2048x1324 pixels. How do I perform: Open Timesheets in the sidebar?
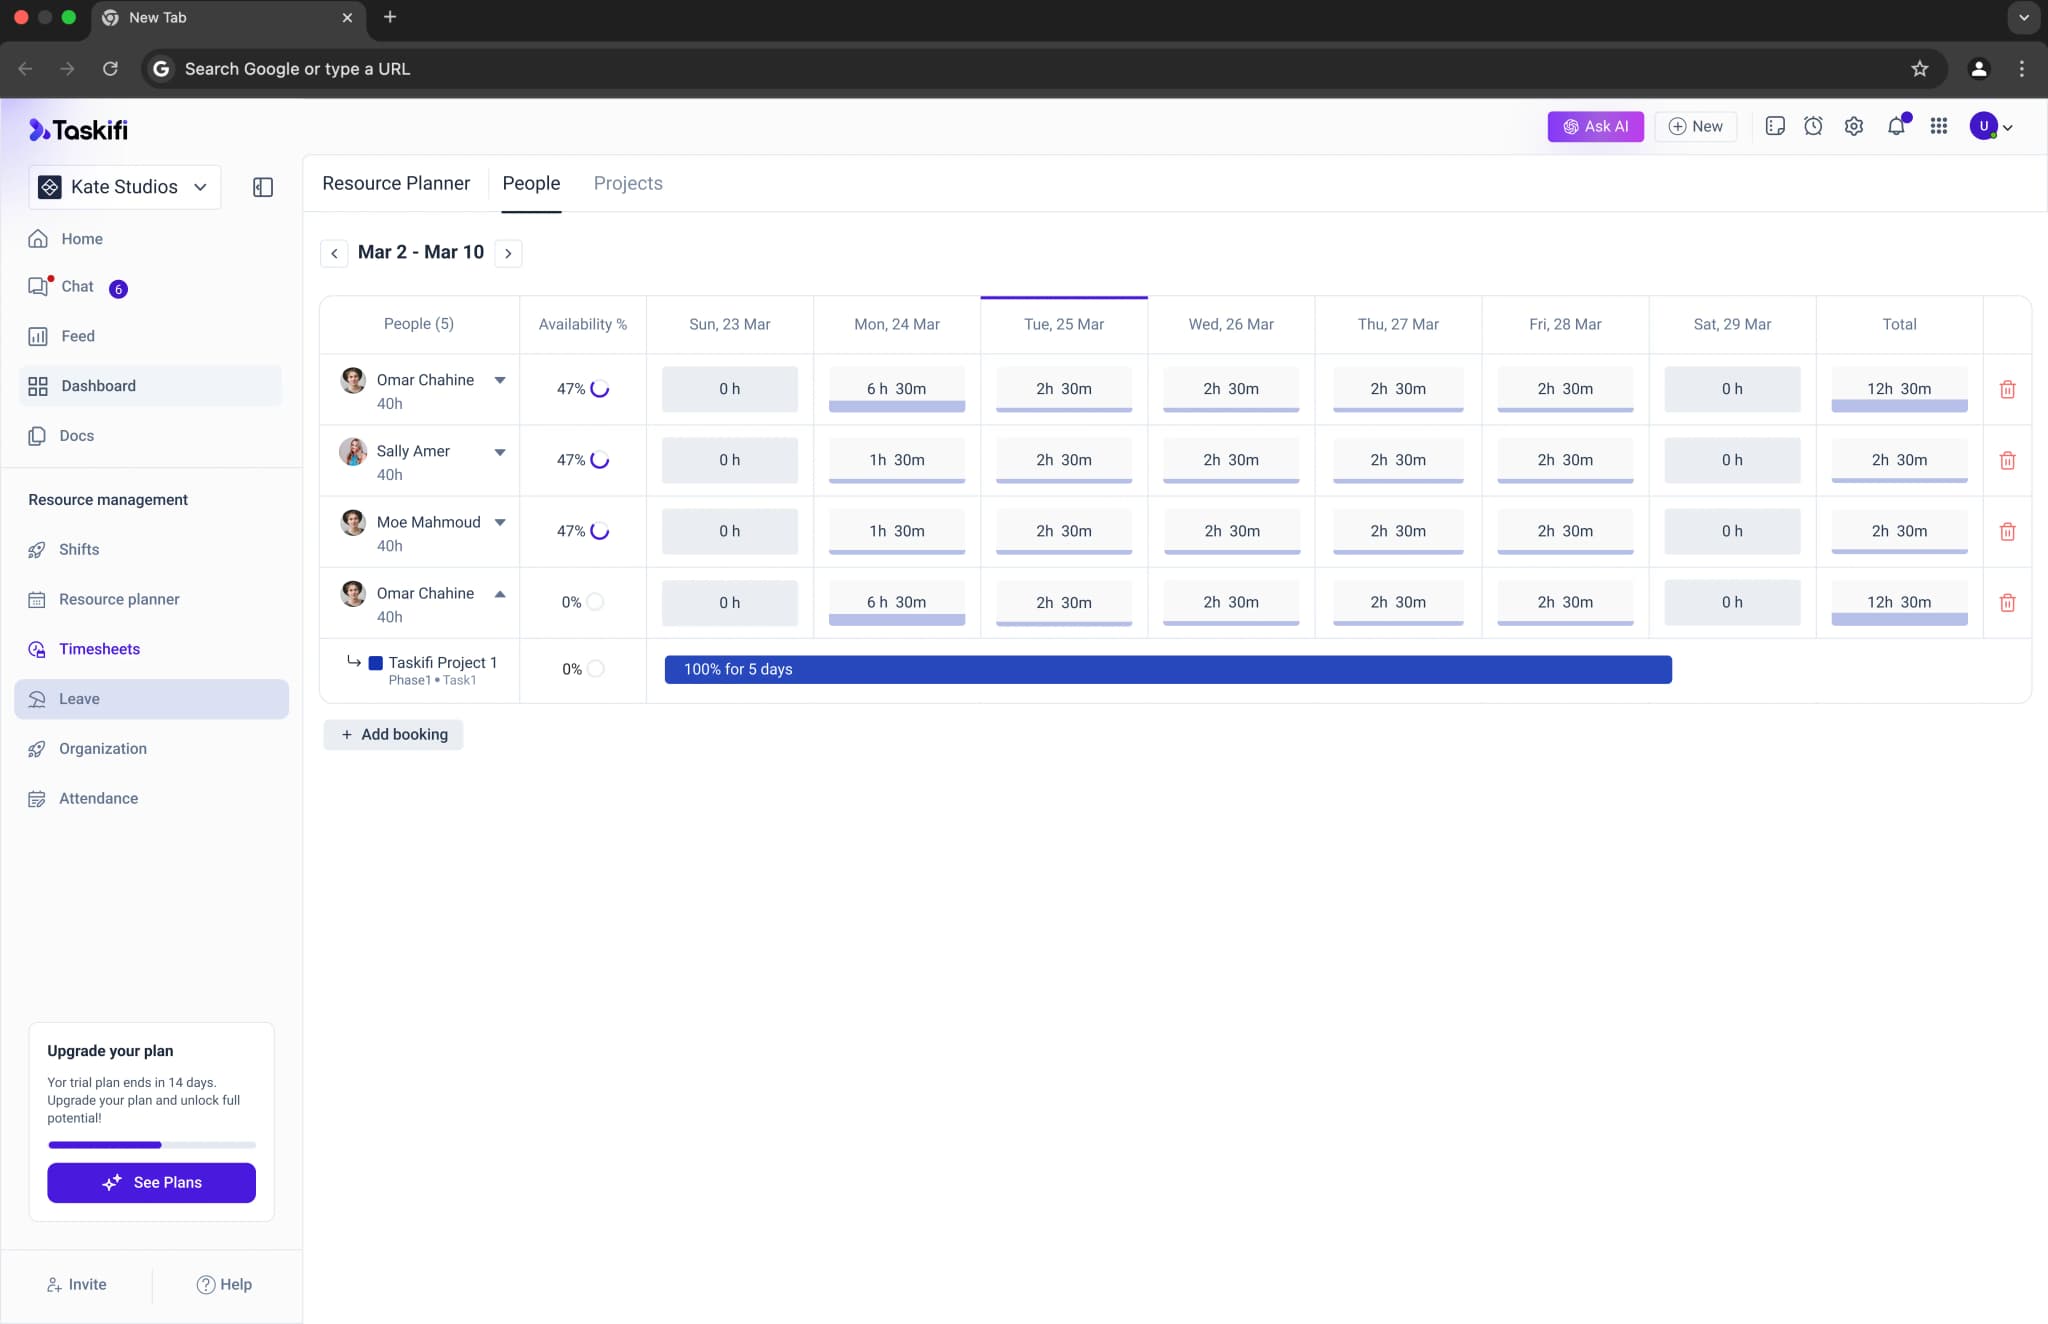point(99,649)
